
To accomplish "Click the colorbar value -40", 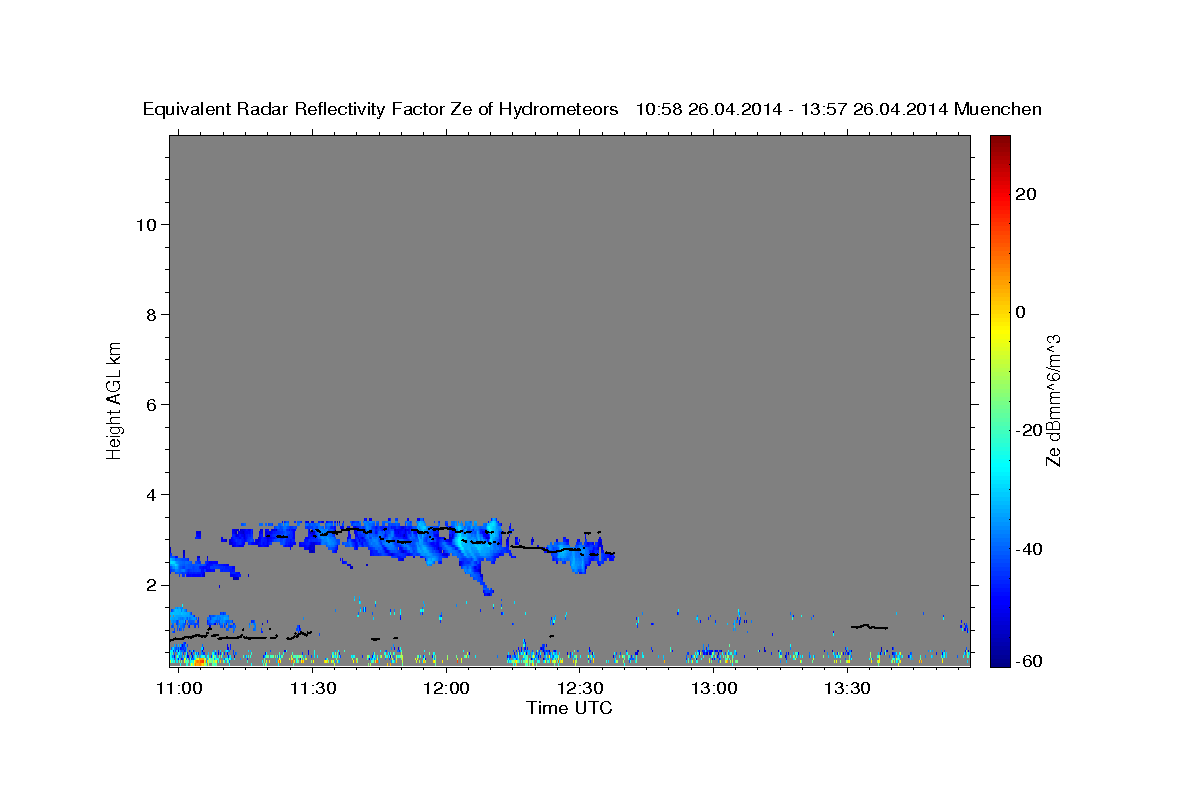I will (1029, 549).
